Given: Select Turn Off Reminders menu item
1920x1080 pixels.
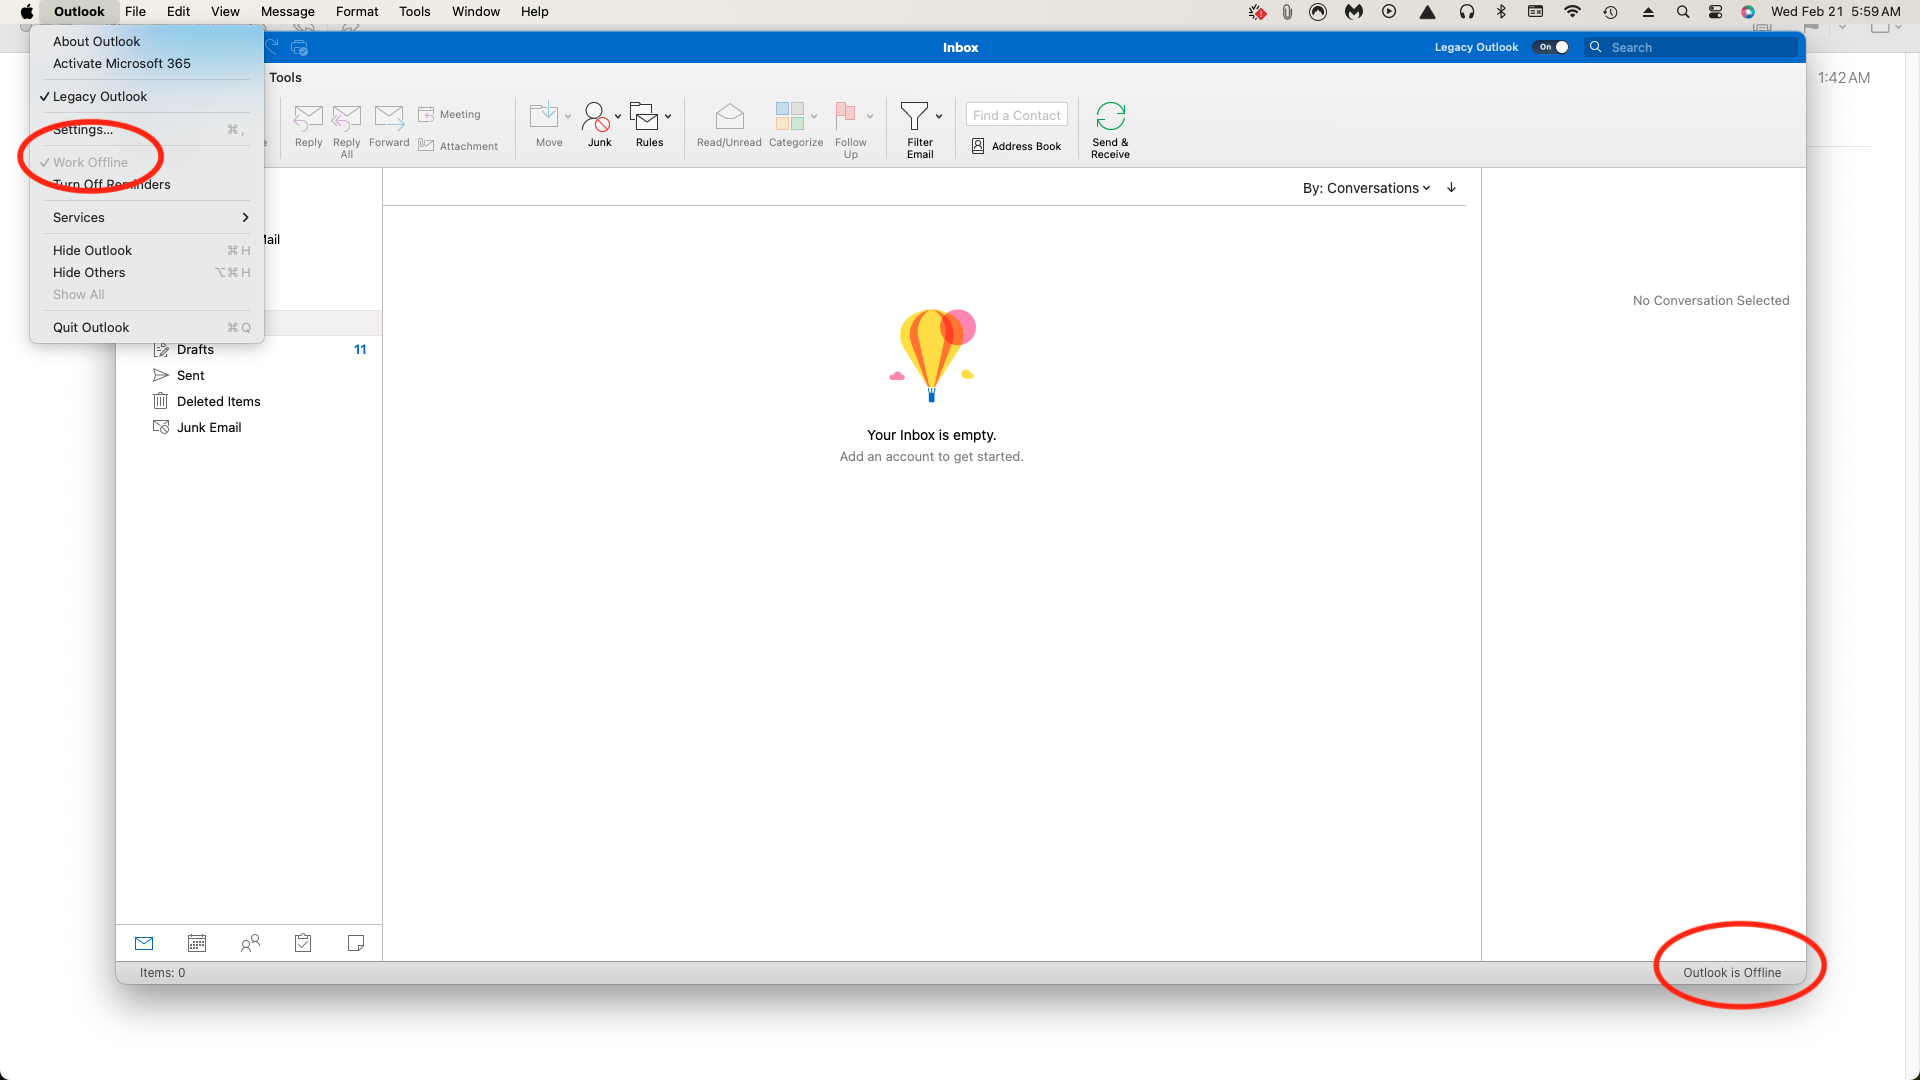Looking at the screenshot, I should click(x=147, y=184).
